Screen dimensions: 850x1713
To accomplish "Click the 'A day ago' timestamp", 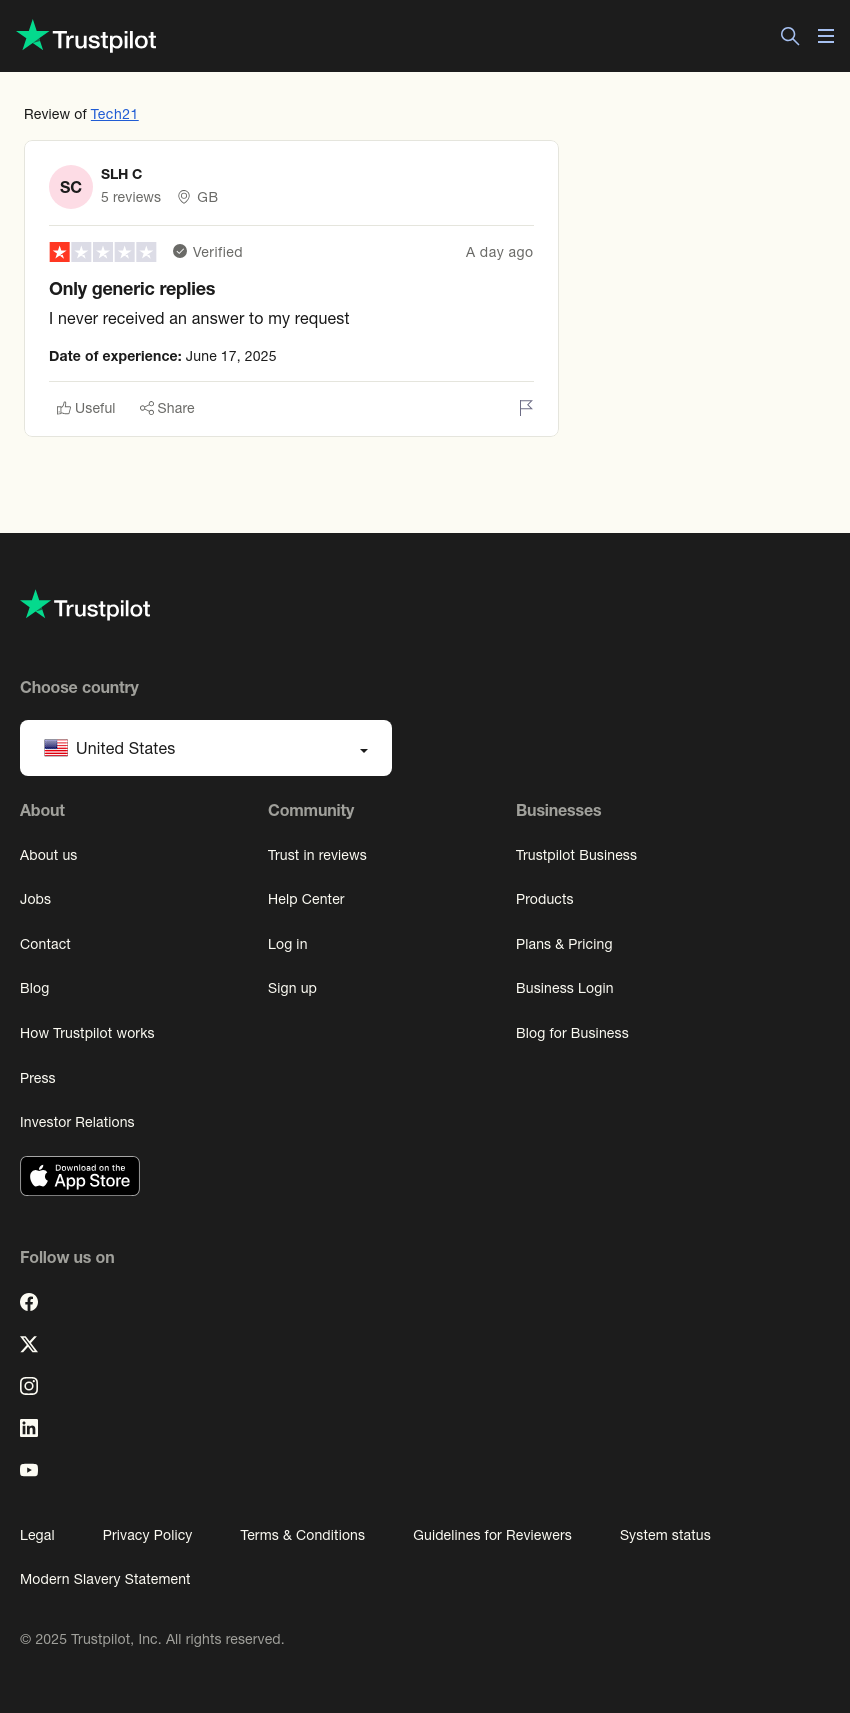I will pos(499,252).
